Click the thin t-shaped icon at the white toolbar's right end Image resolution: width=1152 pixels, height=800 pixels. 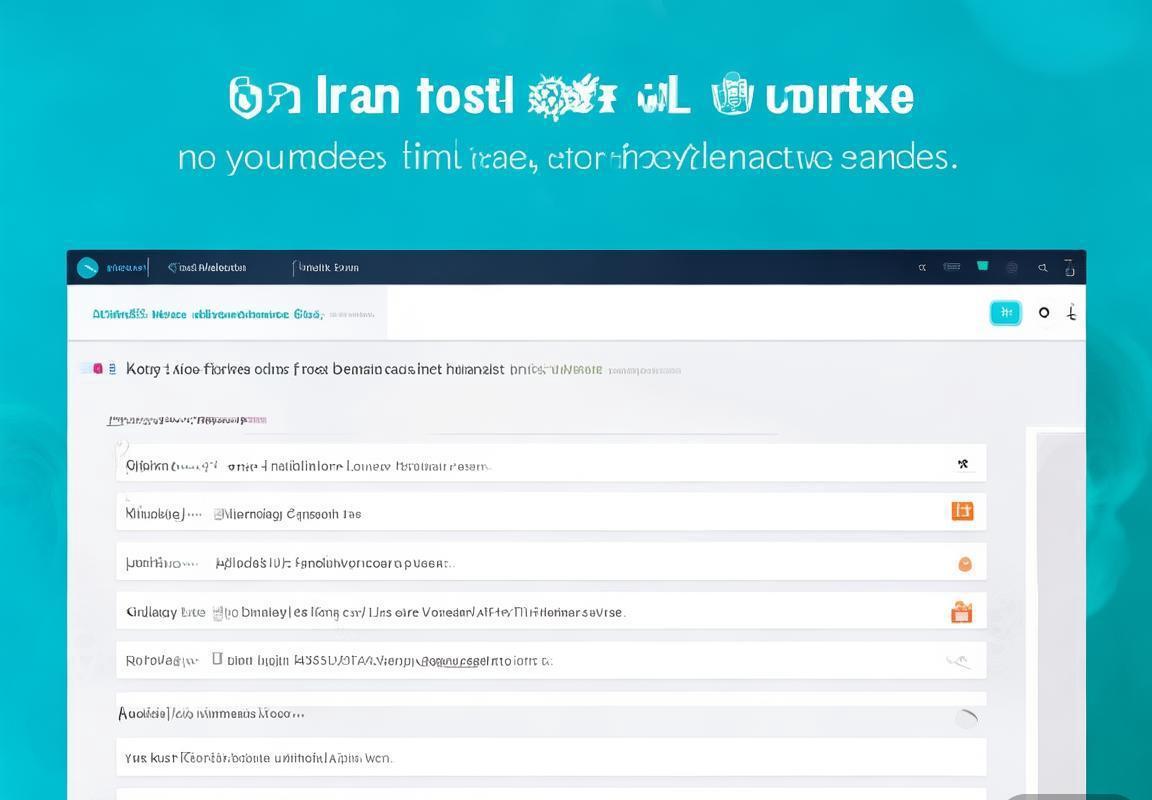1072,313
